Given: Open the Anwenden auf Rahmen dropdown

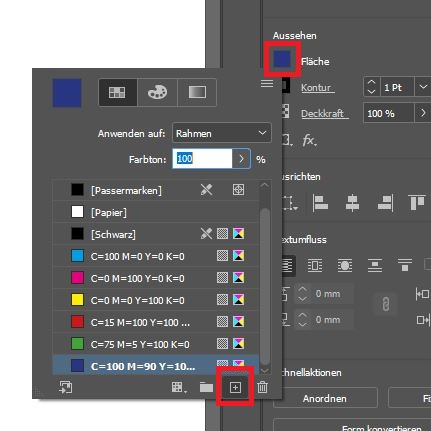Looking at the screenshot, I should [x=222, y=133].
